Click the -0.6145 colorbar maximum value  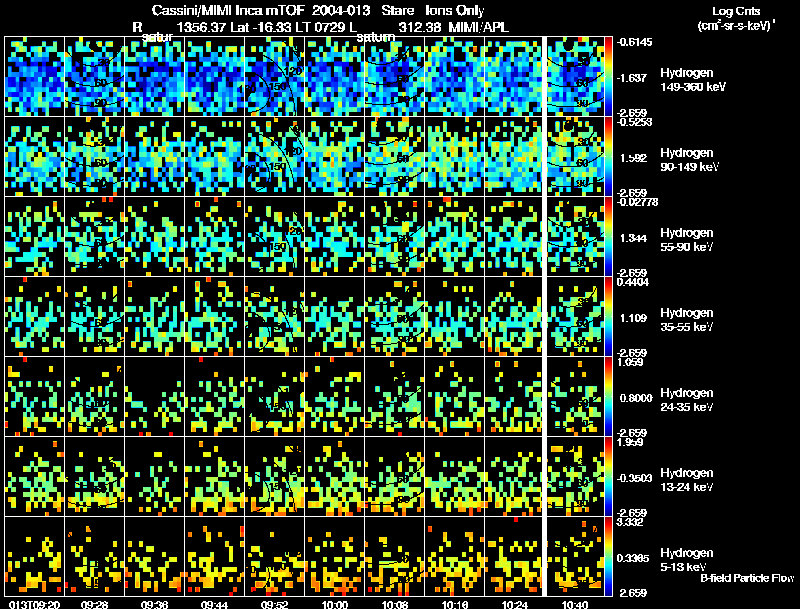click(634, 42)
